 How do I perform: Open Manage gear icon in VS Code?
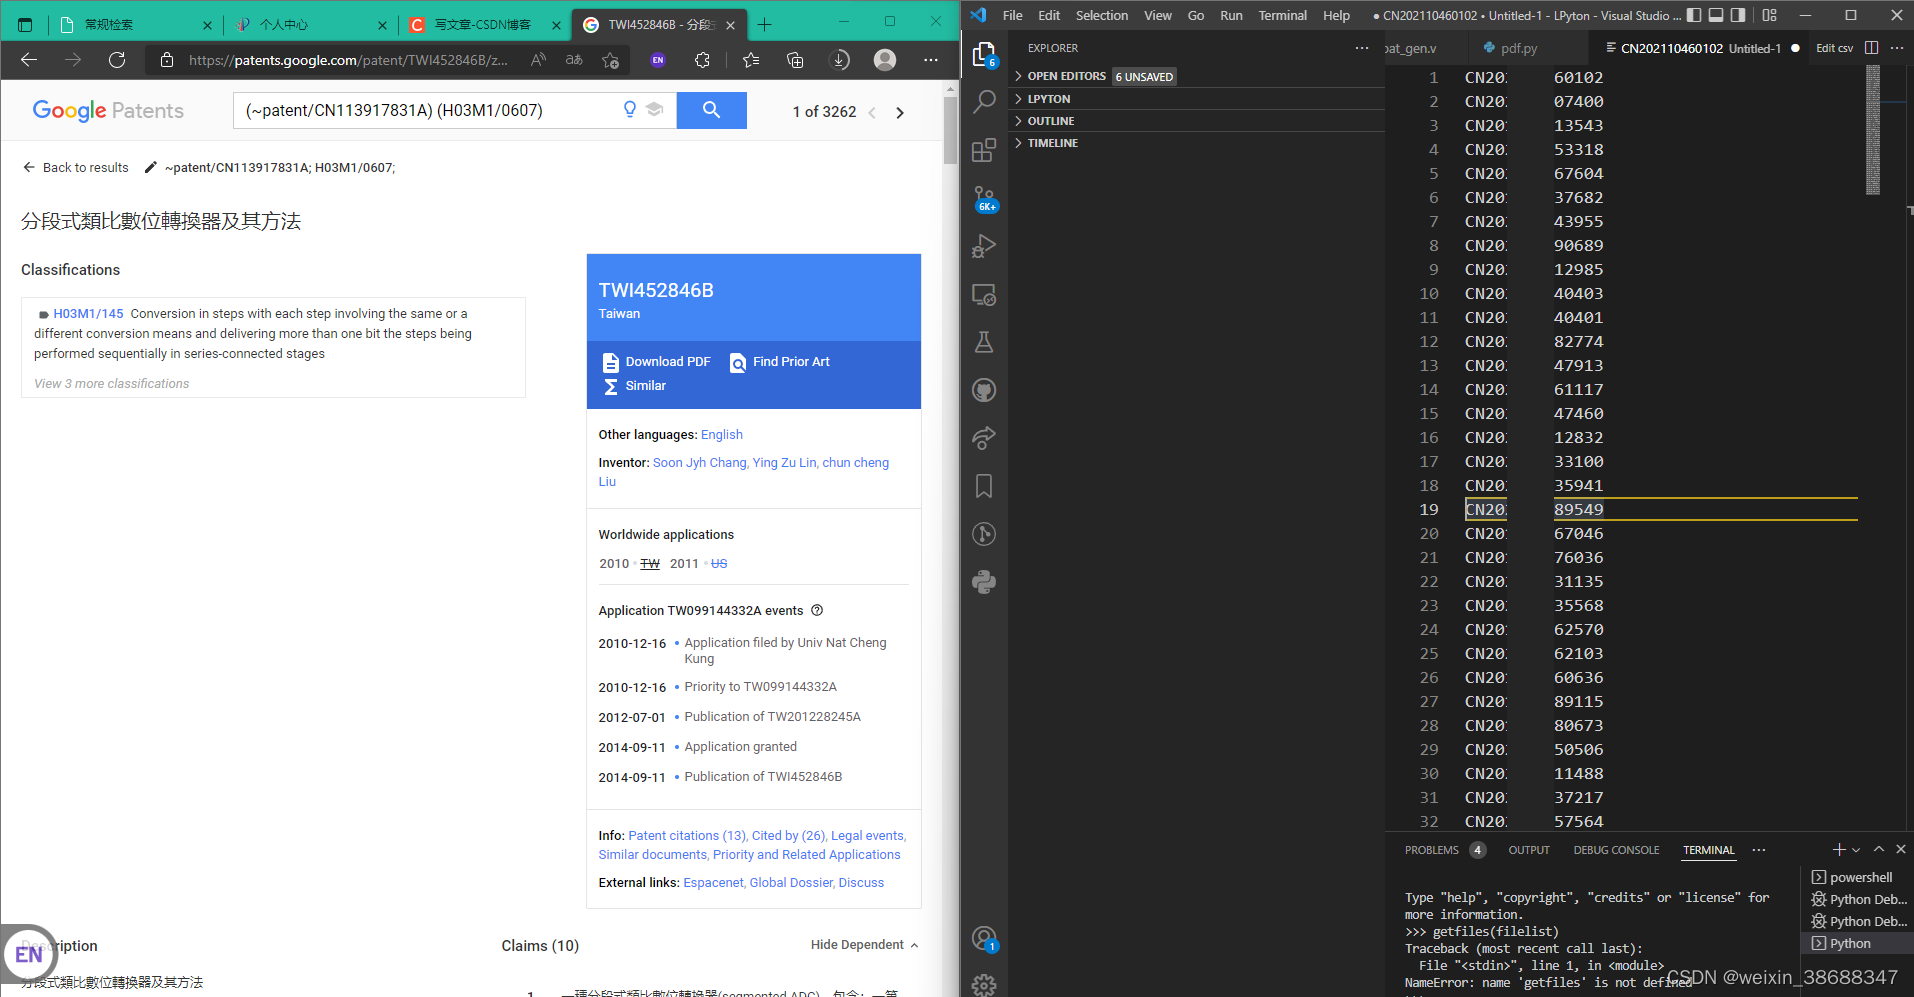pos(984,985)
